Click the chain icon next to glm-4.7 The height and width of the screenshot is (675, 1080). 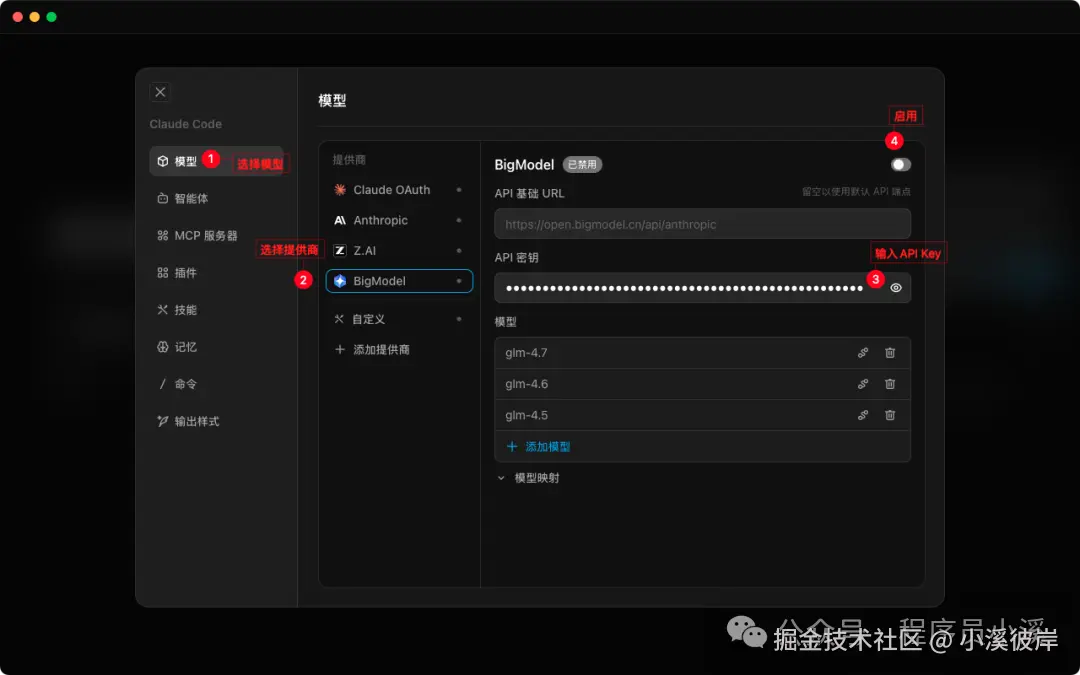863,352
